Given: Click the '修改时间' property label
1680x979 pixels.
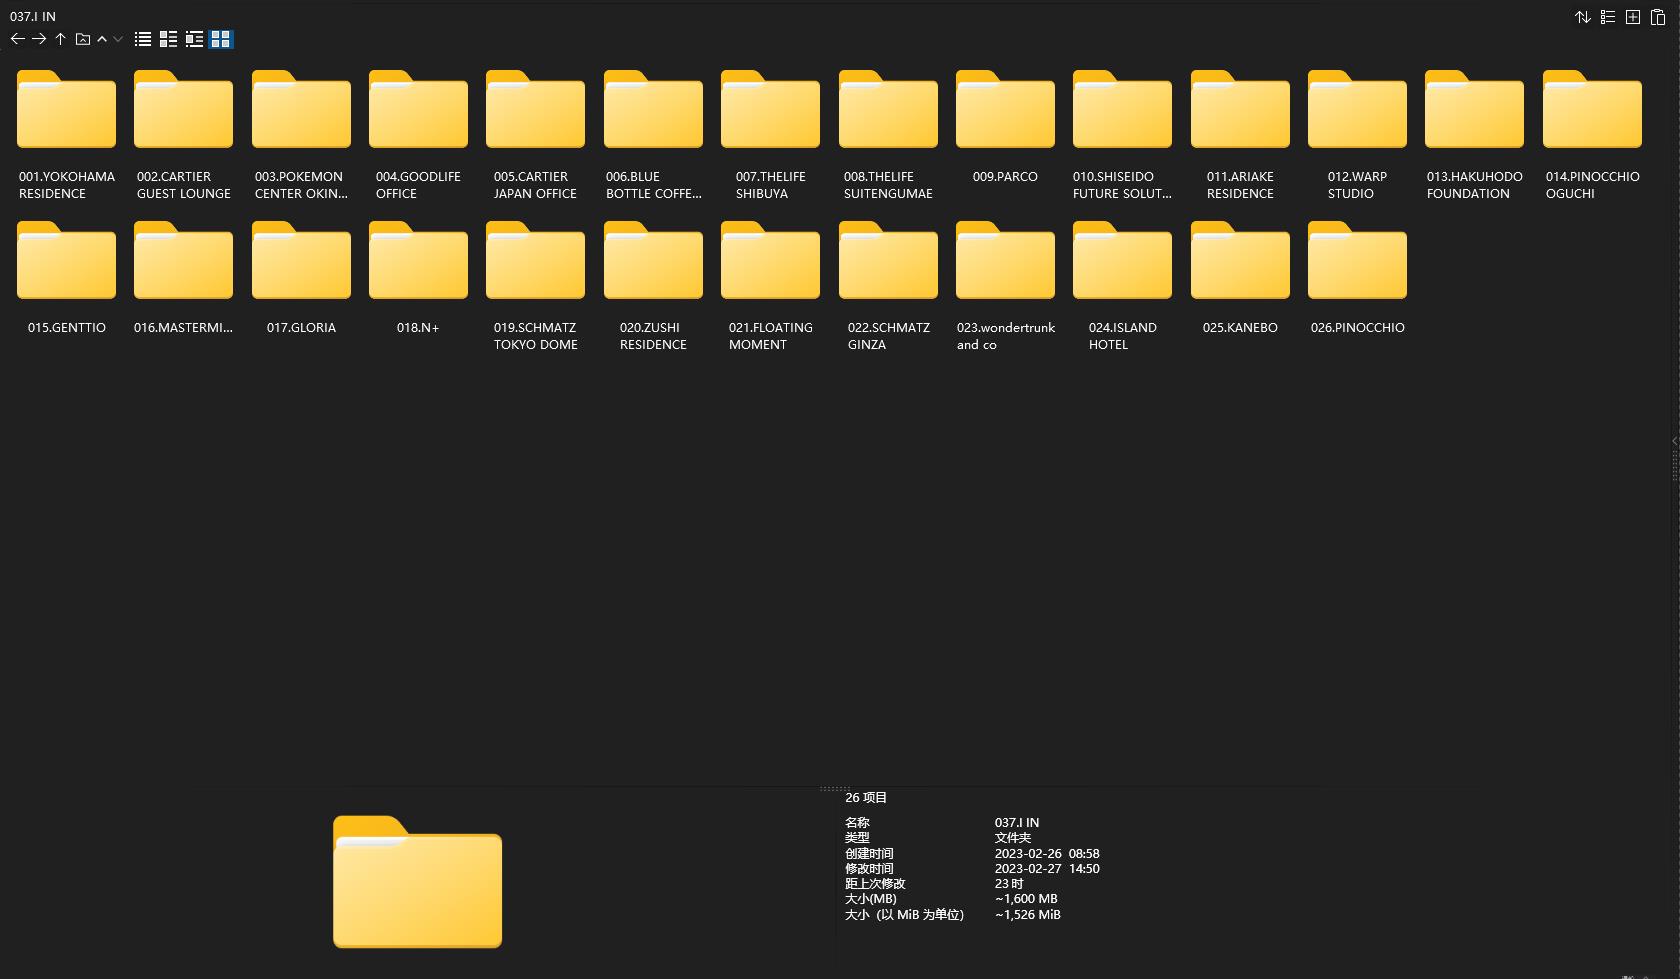Looking at the screenshot, I should 869,868.
